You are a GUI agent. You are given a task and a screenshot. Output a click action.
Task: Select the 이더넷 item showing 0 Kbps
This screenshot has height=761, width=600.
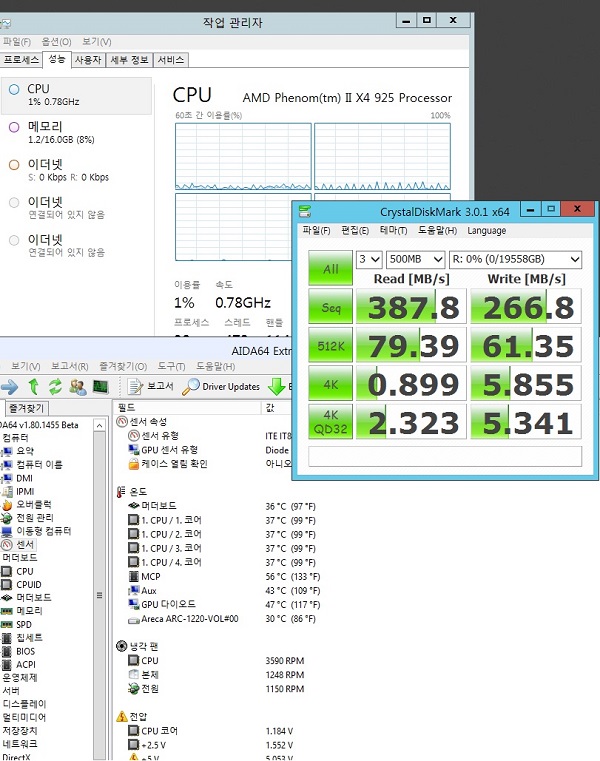tap(77, 170)
